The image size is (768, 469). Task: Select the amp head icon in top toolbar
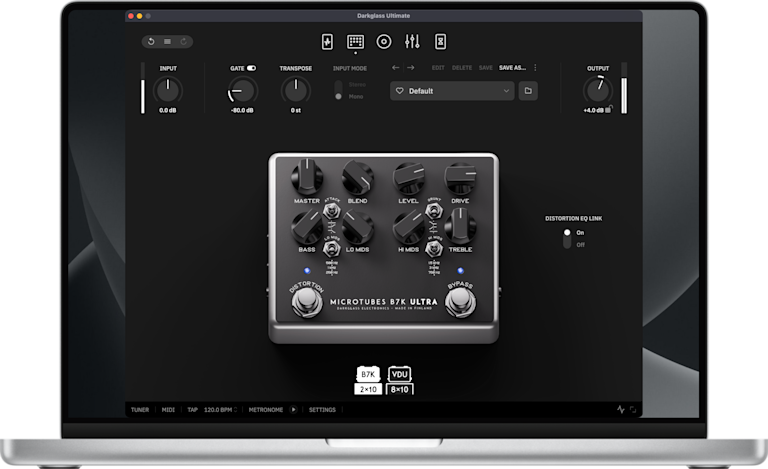(355, 42)
